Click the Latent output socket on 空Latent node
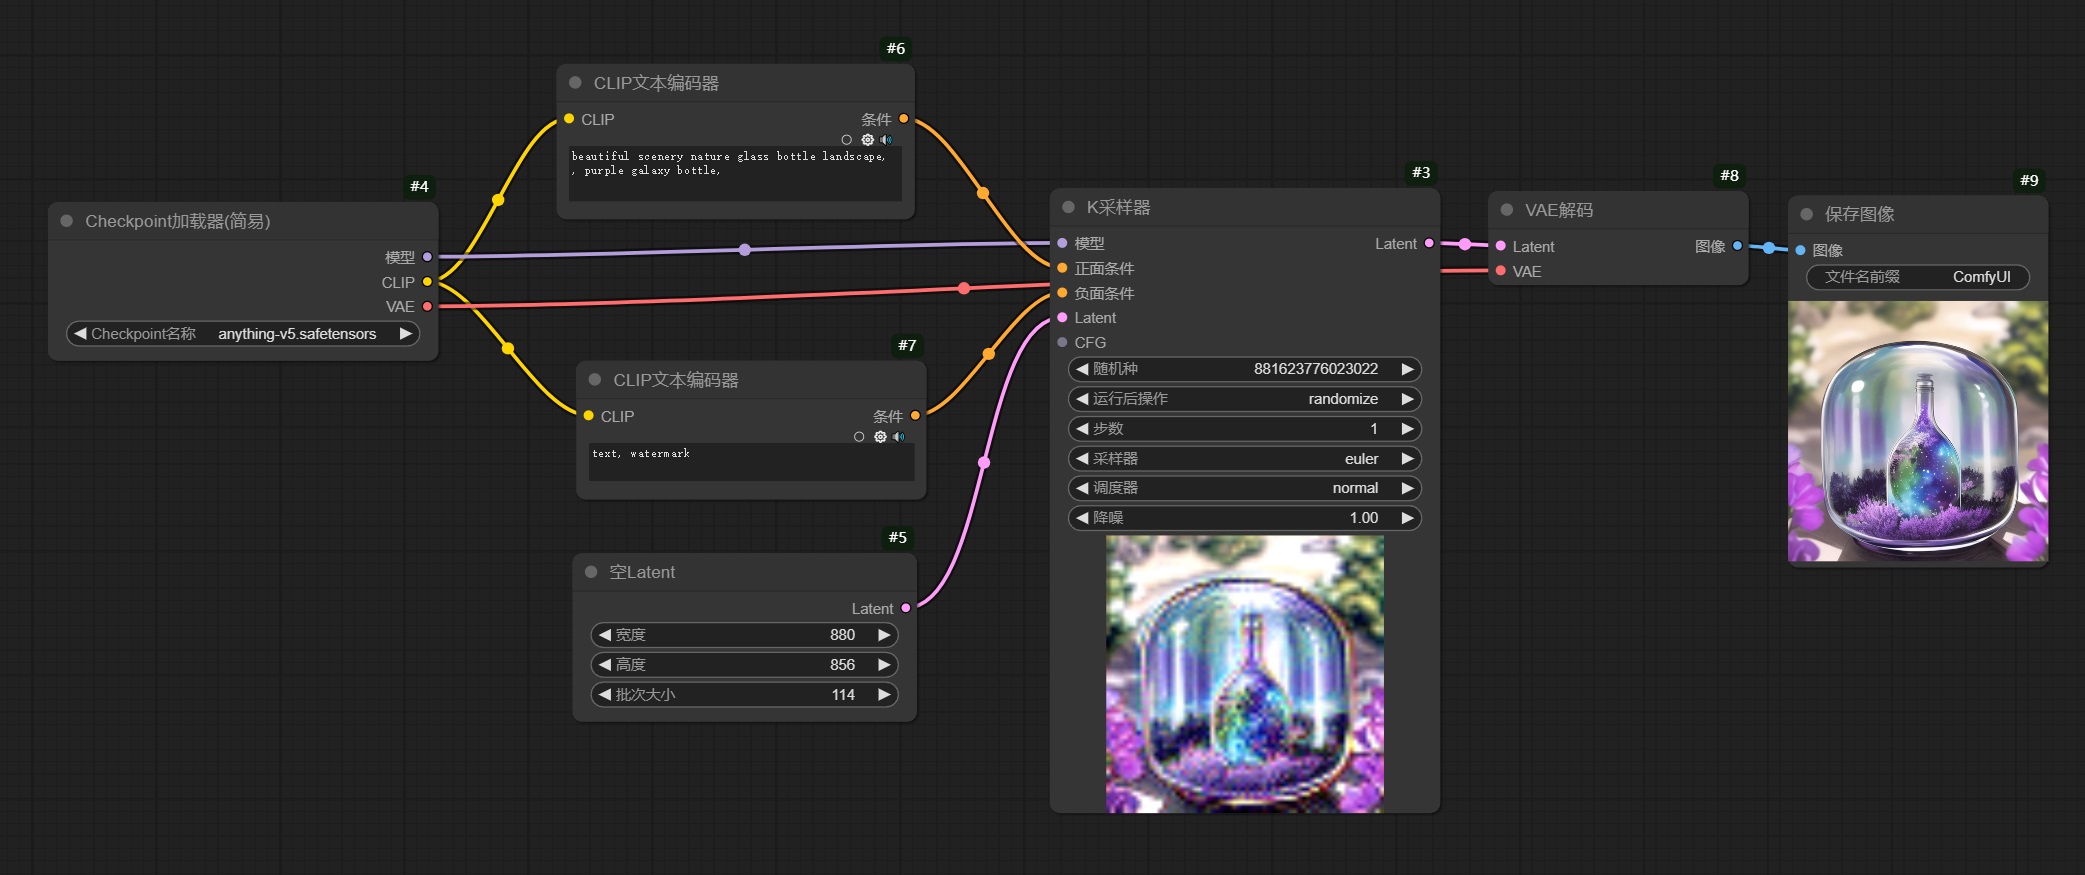The height and width of the screenshot is (875, 2085). [x=906, y=608]
